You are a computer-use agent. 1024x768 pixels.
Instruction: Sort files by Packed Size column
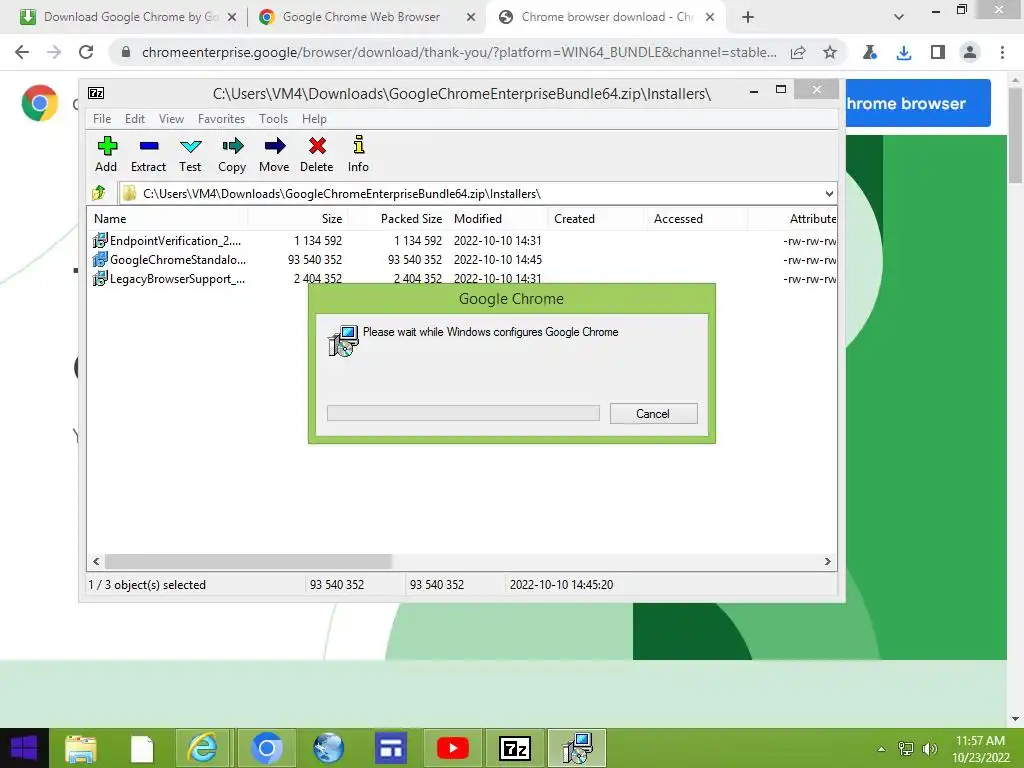click(x=398, y=219)
